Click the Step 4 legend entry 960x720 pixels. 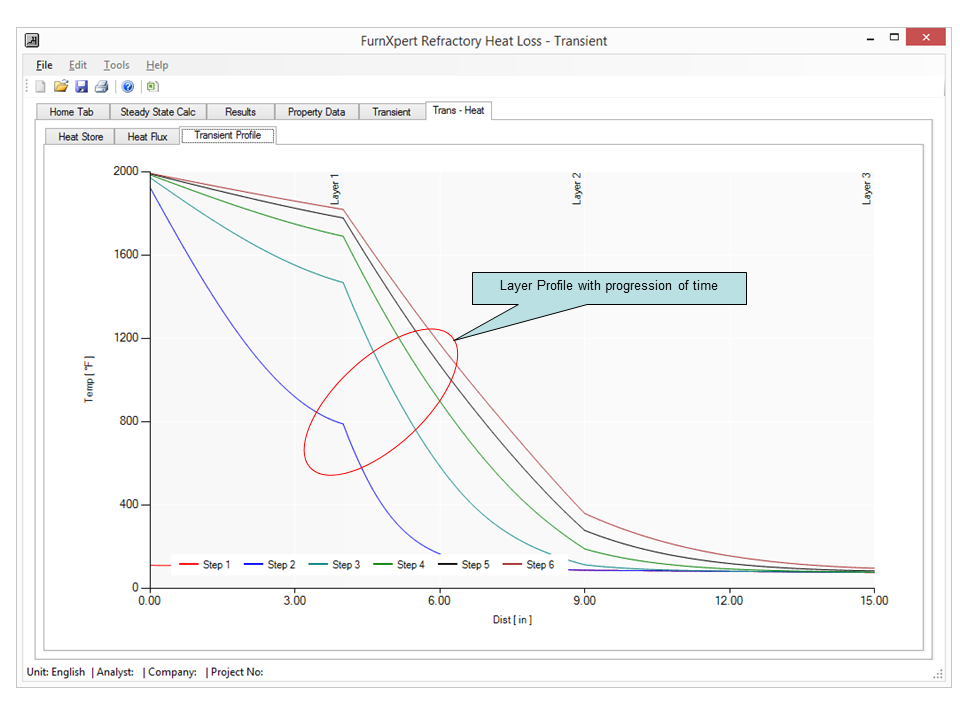click(x=399, y=564)
